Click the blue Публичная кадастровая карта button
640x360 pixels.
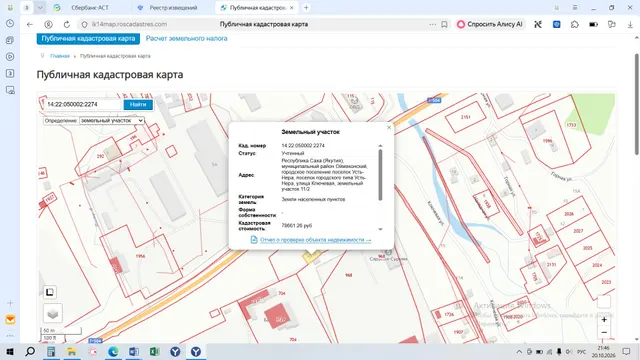pos(88,38)
